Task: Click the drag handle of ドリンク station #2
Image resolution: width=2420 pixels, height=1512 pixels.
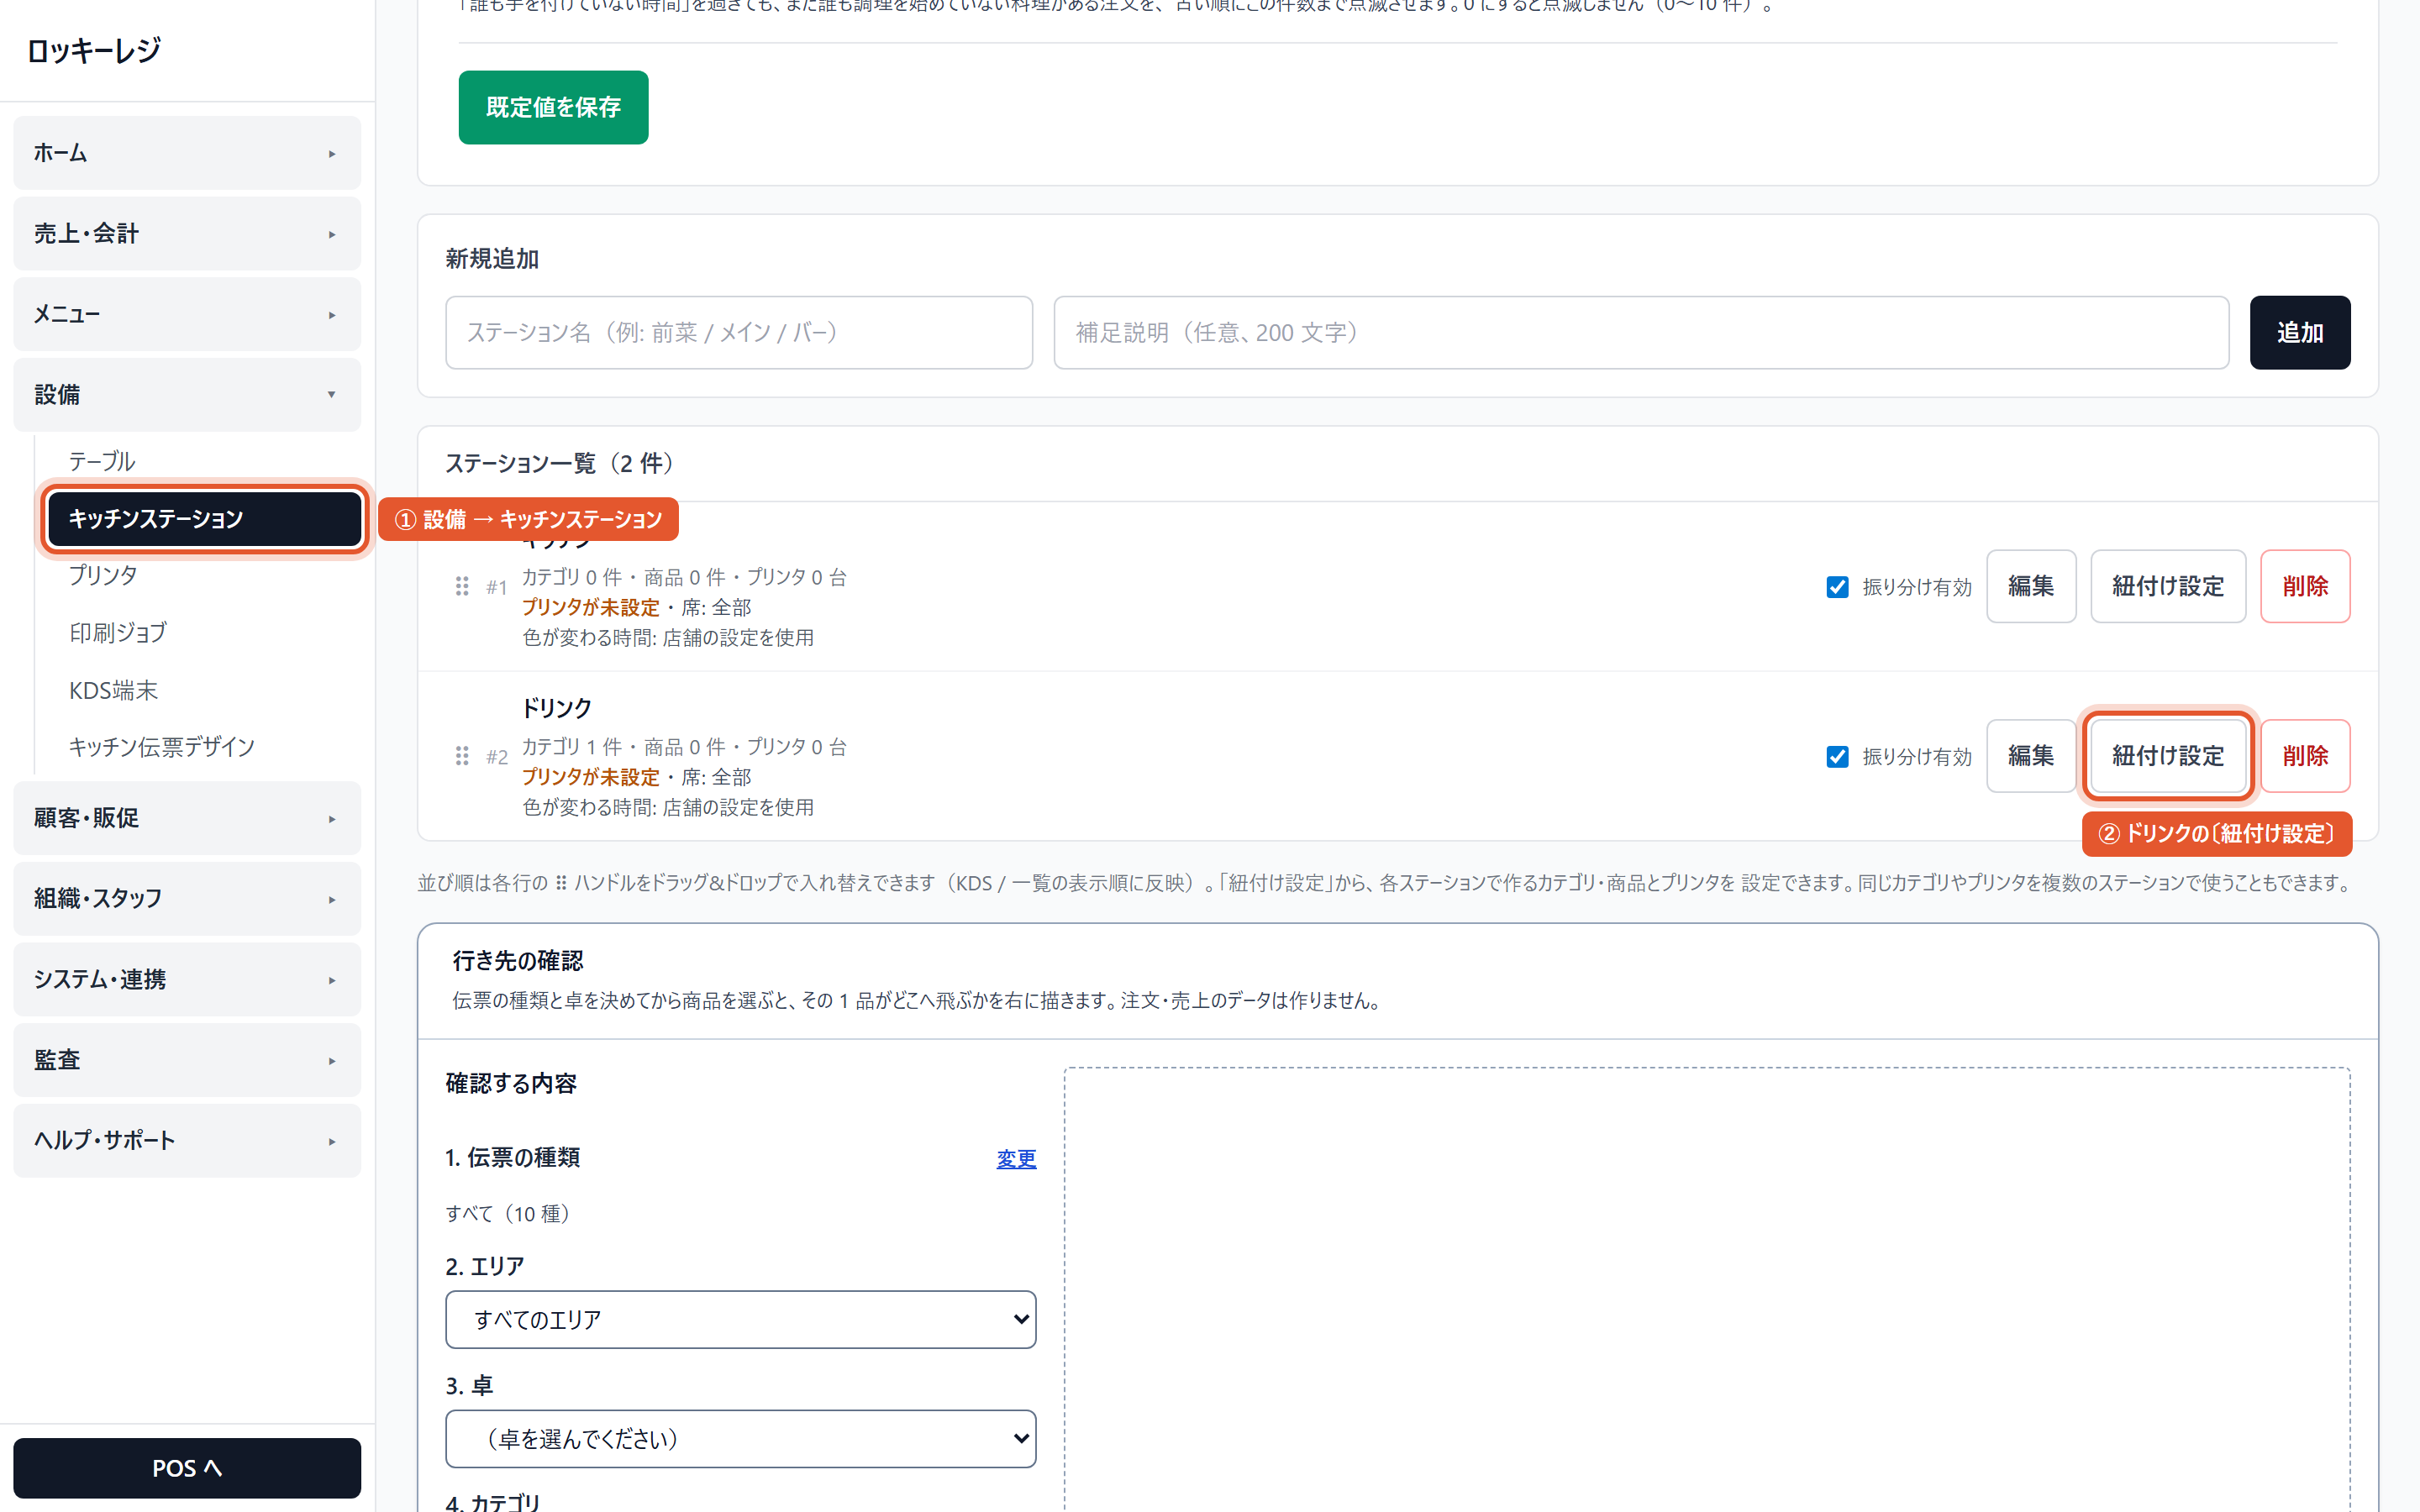Action: coord(462,756)
